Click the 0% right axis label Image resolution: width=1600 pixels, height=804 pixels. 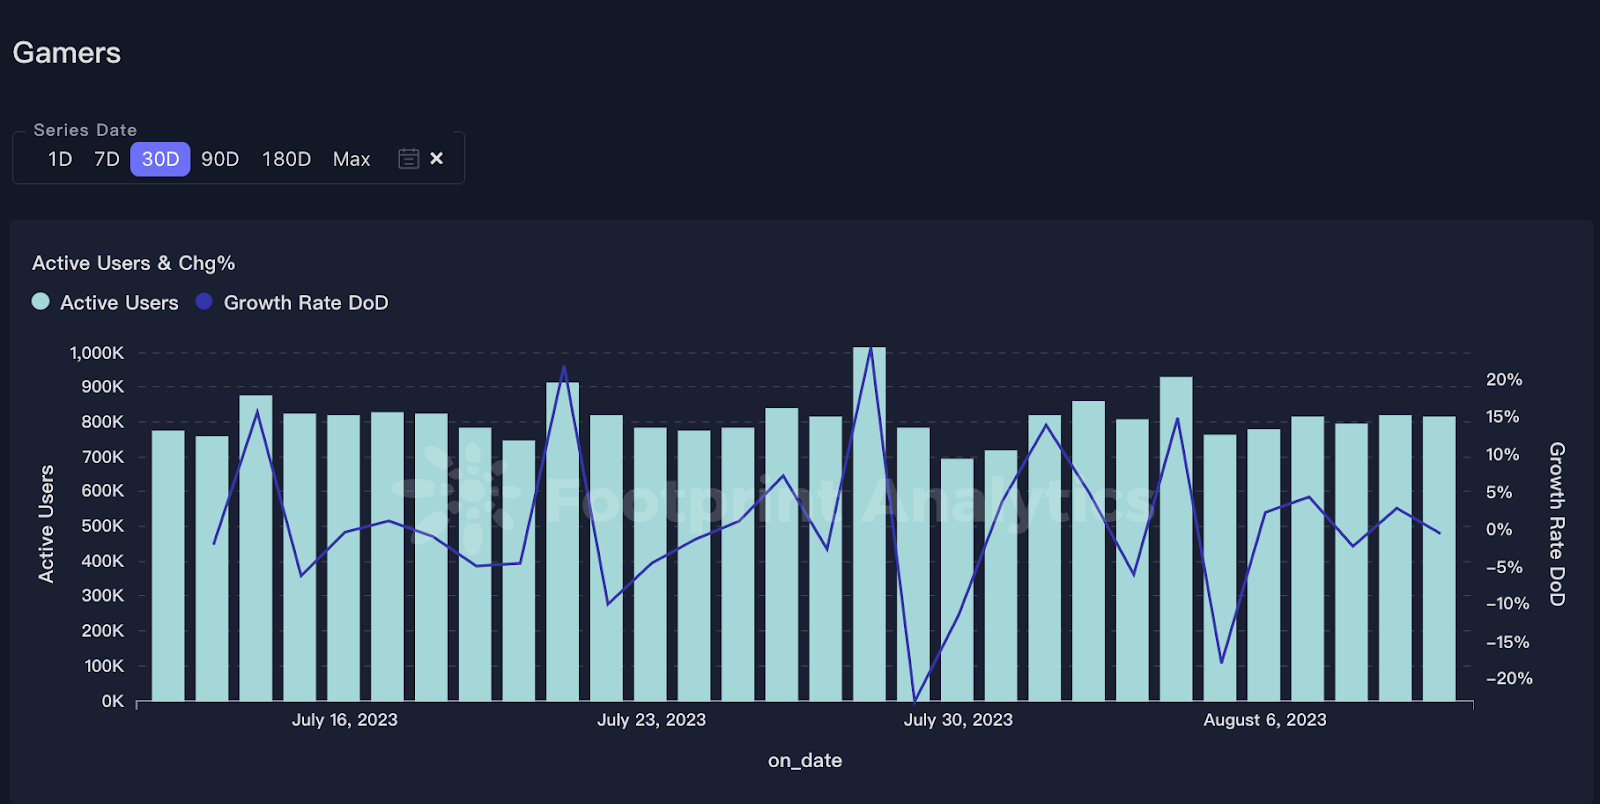coord(1499,529)
